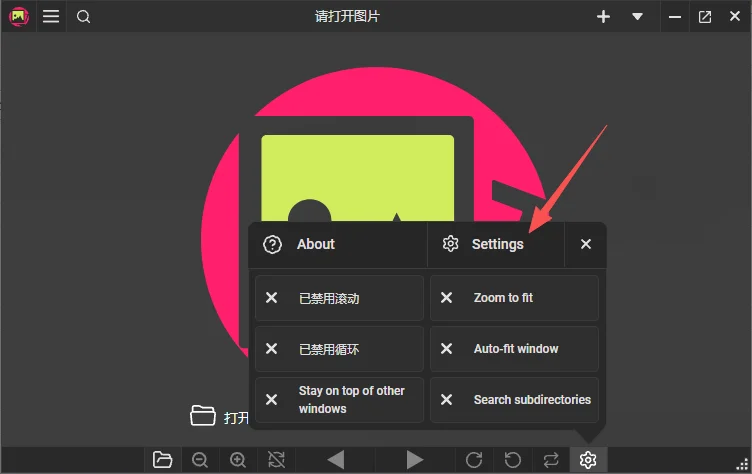Minimize the viewer window
The height and width of the screenshot is (474, 752).
click(675, 17)
